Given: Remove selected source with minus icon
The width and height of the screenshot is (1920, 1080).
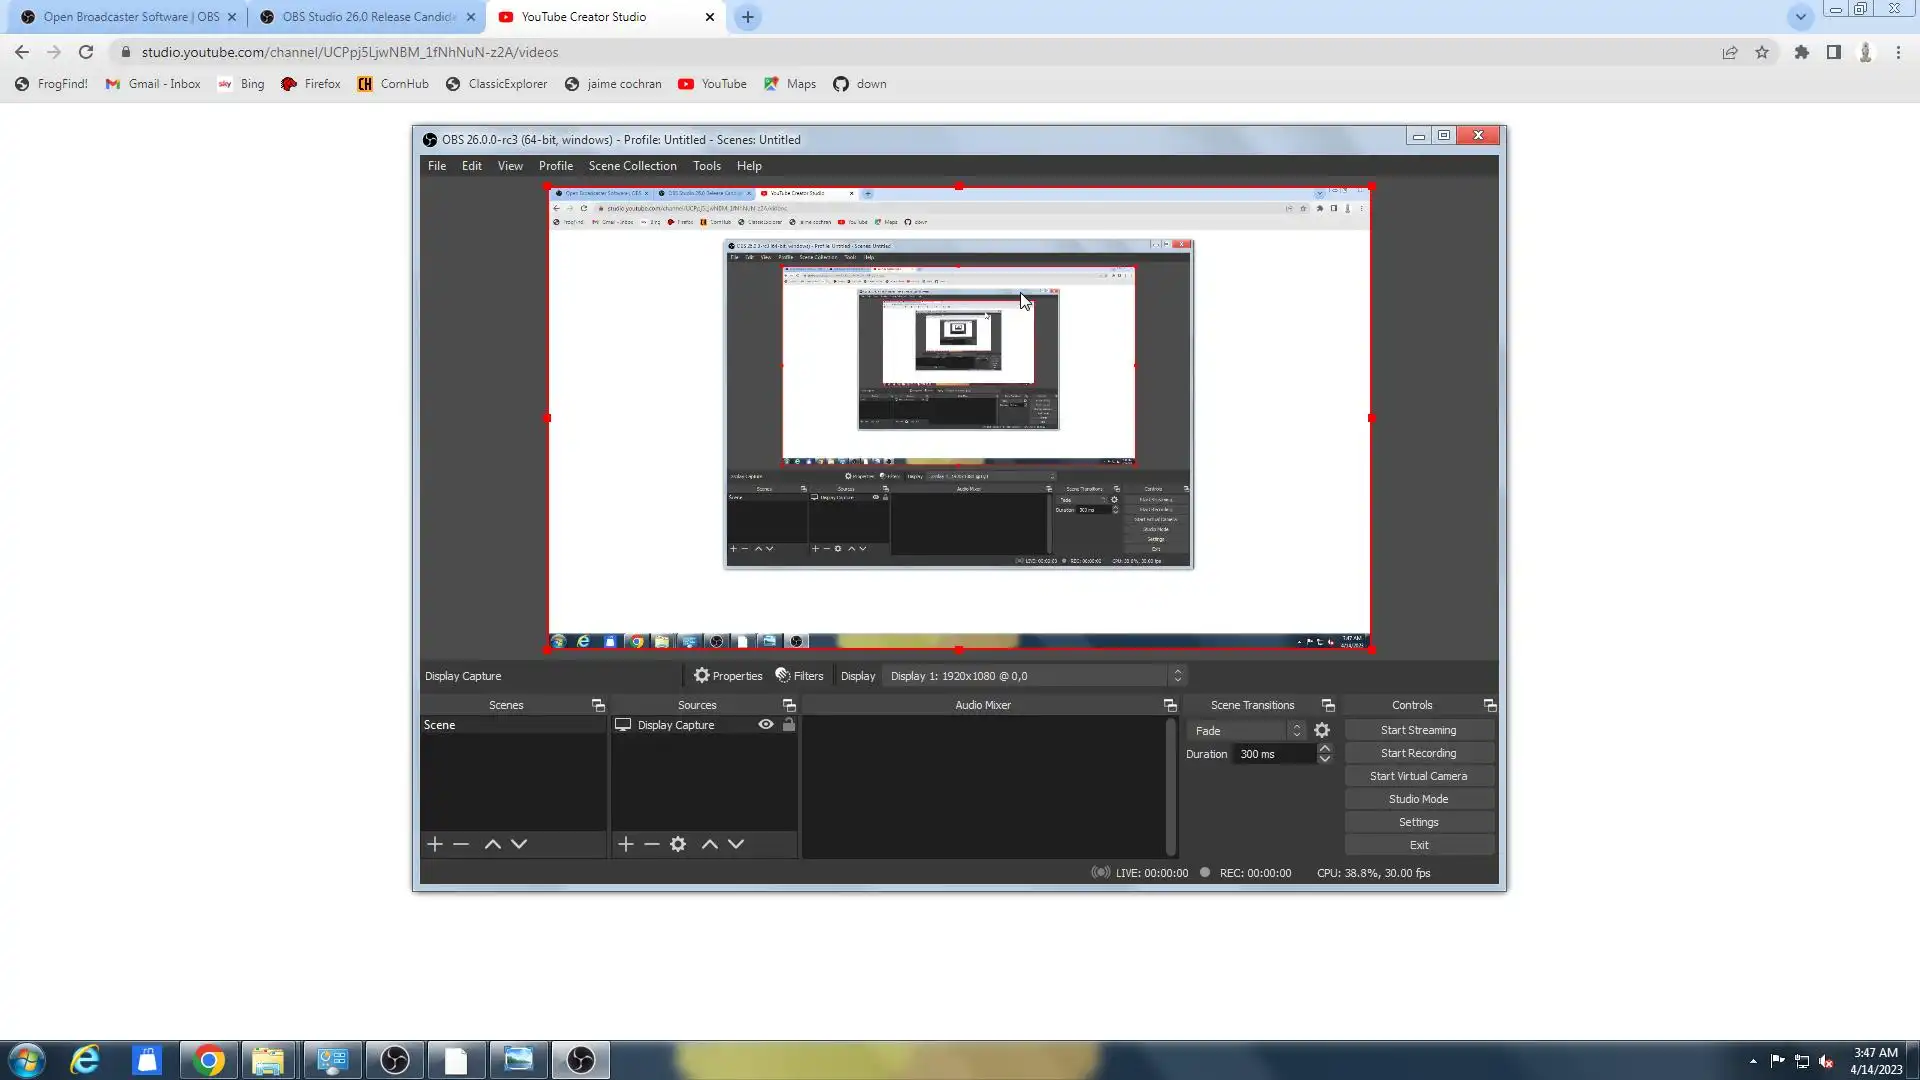Looking at the screenshot, I should pyautogui.click(x=652, y=844).
